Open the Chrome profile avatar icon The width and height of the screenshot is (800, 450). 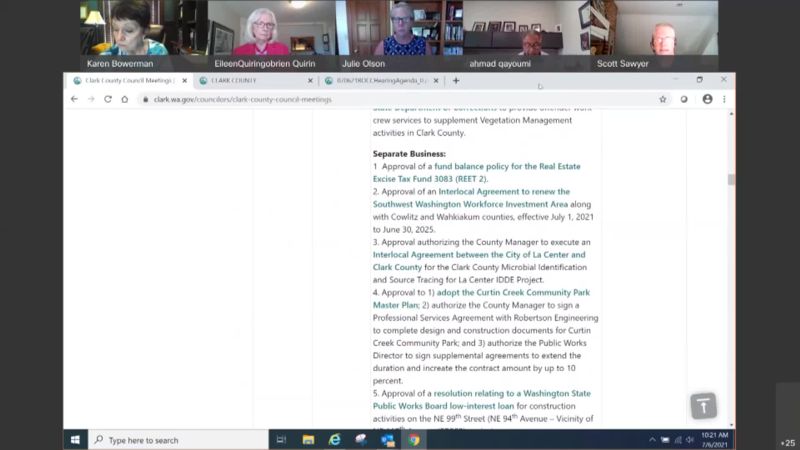pos(707,99)
